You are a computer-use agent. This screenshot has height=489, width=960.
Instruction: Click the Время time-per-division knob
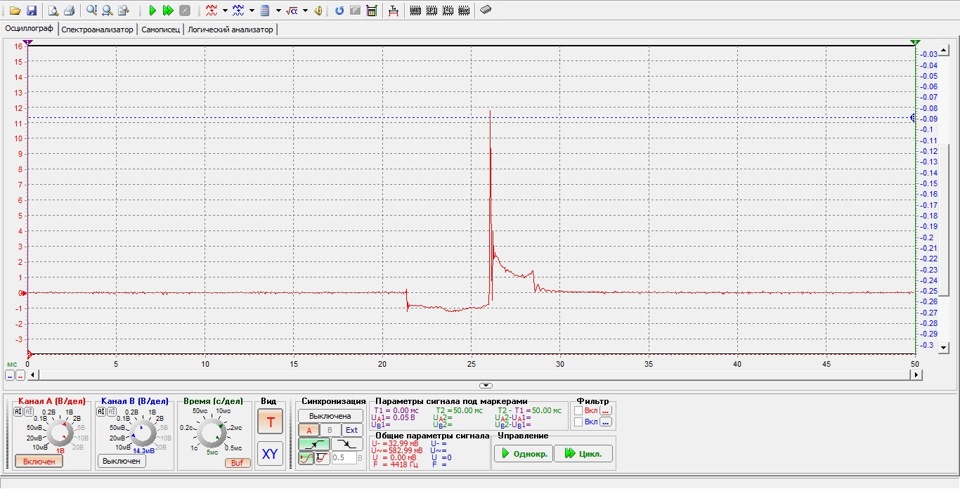click(210, 433)
